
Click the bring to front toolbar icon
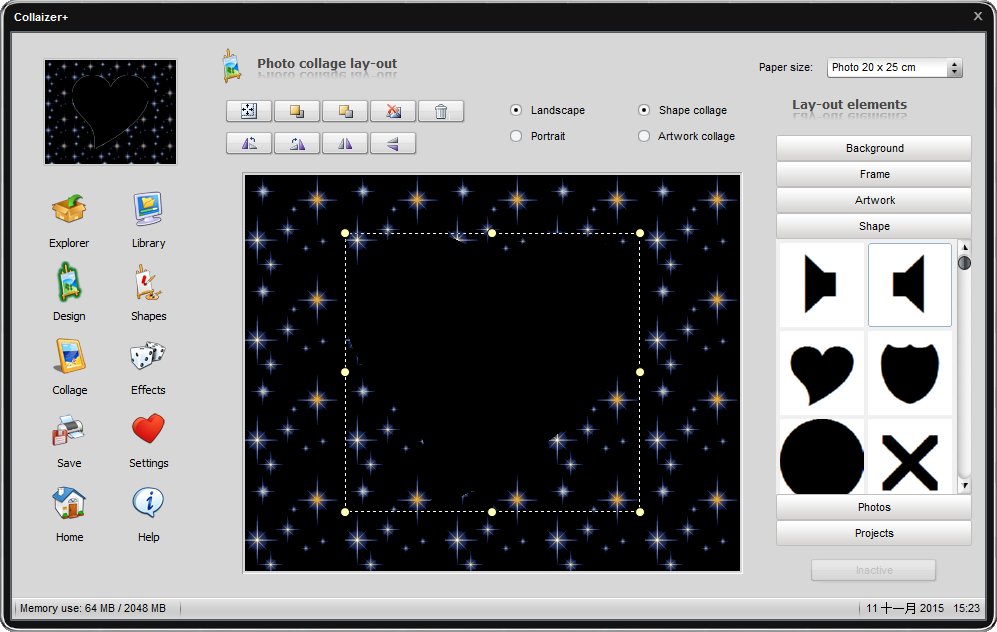point(297,111)
